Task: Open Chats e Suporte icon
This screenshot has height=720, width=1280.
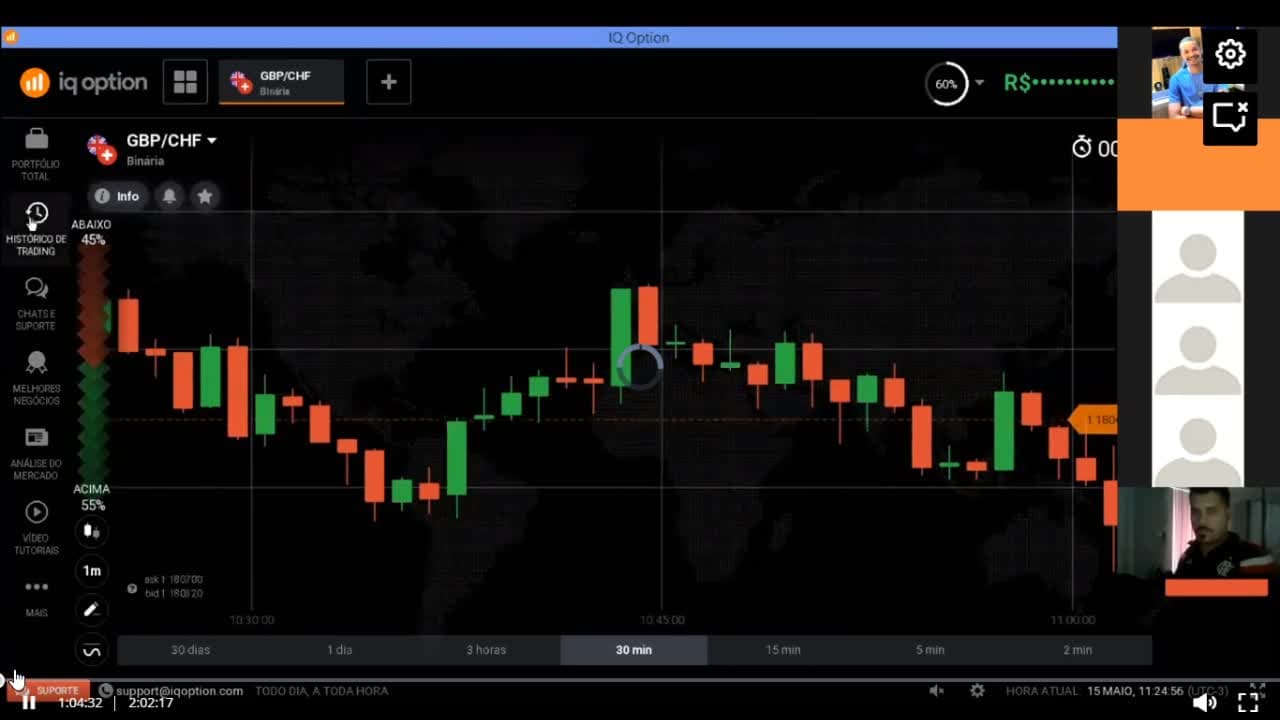Action: click(36, 289)
